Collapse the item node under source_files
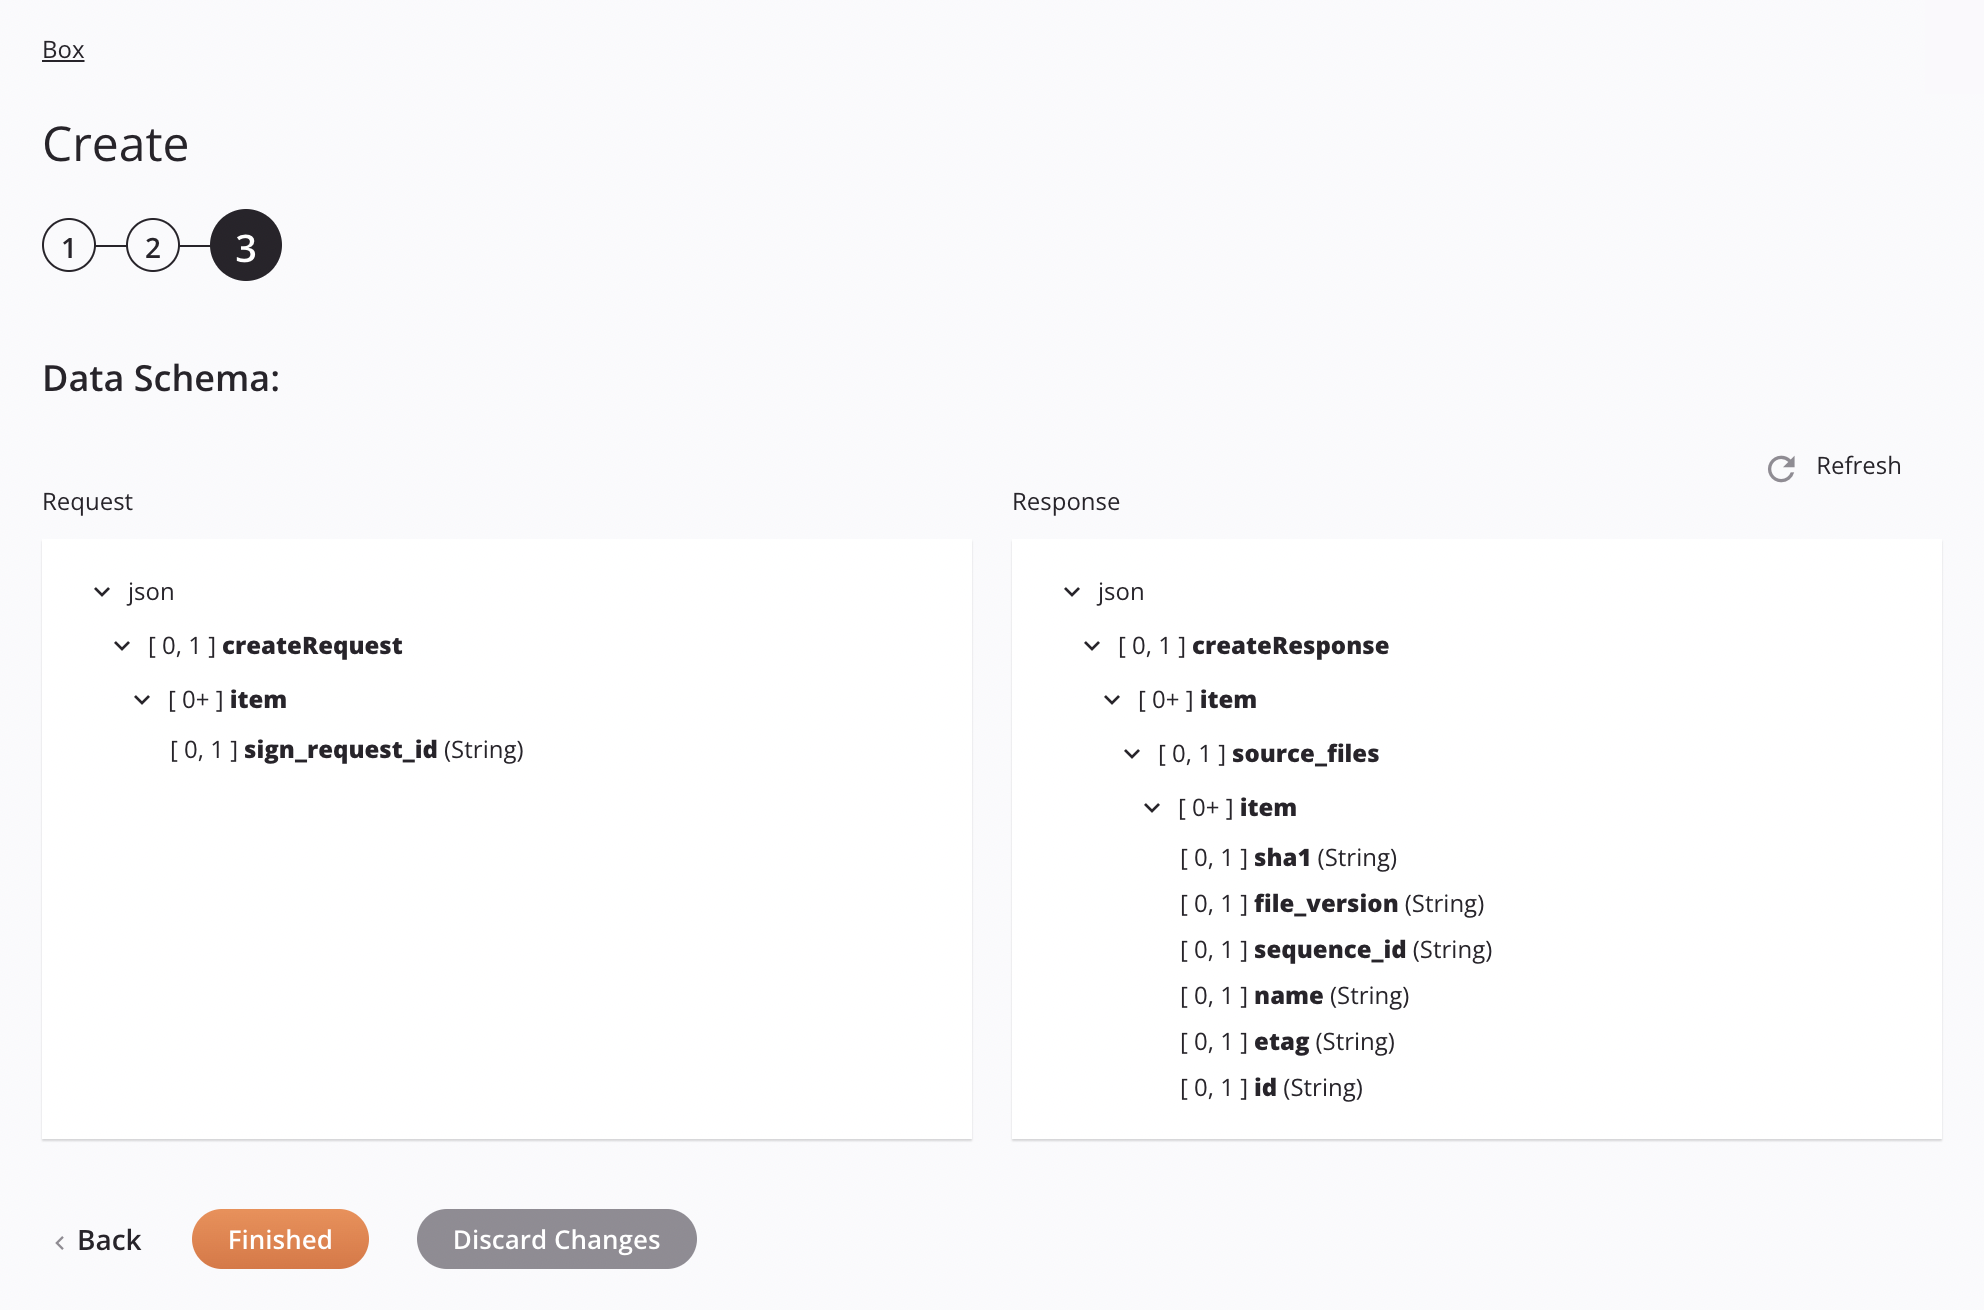This screenshot has height=1310, width=1984. 1151,806
